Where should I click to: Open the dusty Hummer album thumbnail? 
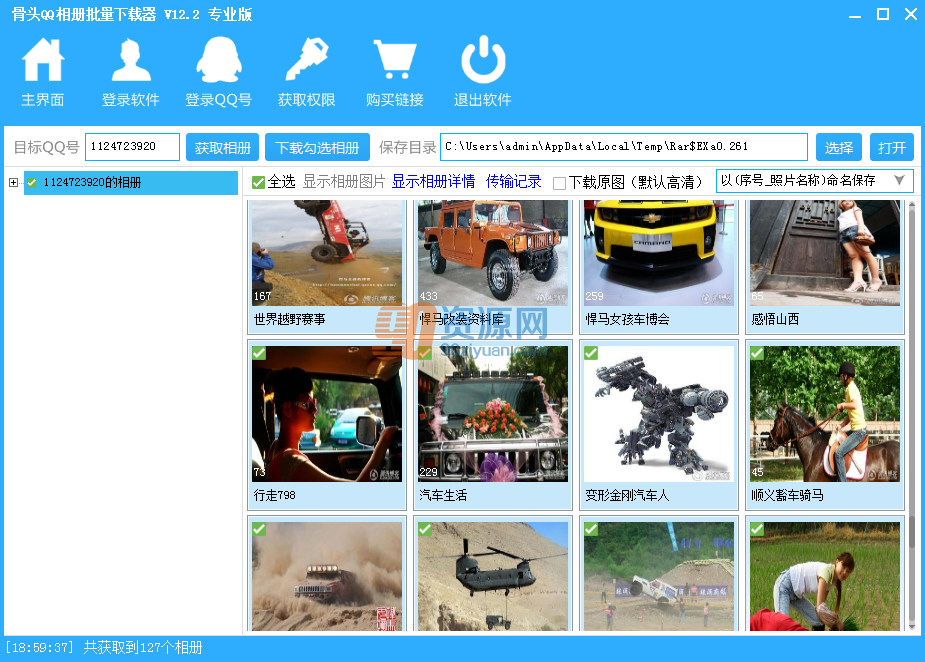[327, 576]
